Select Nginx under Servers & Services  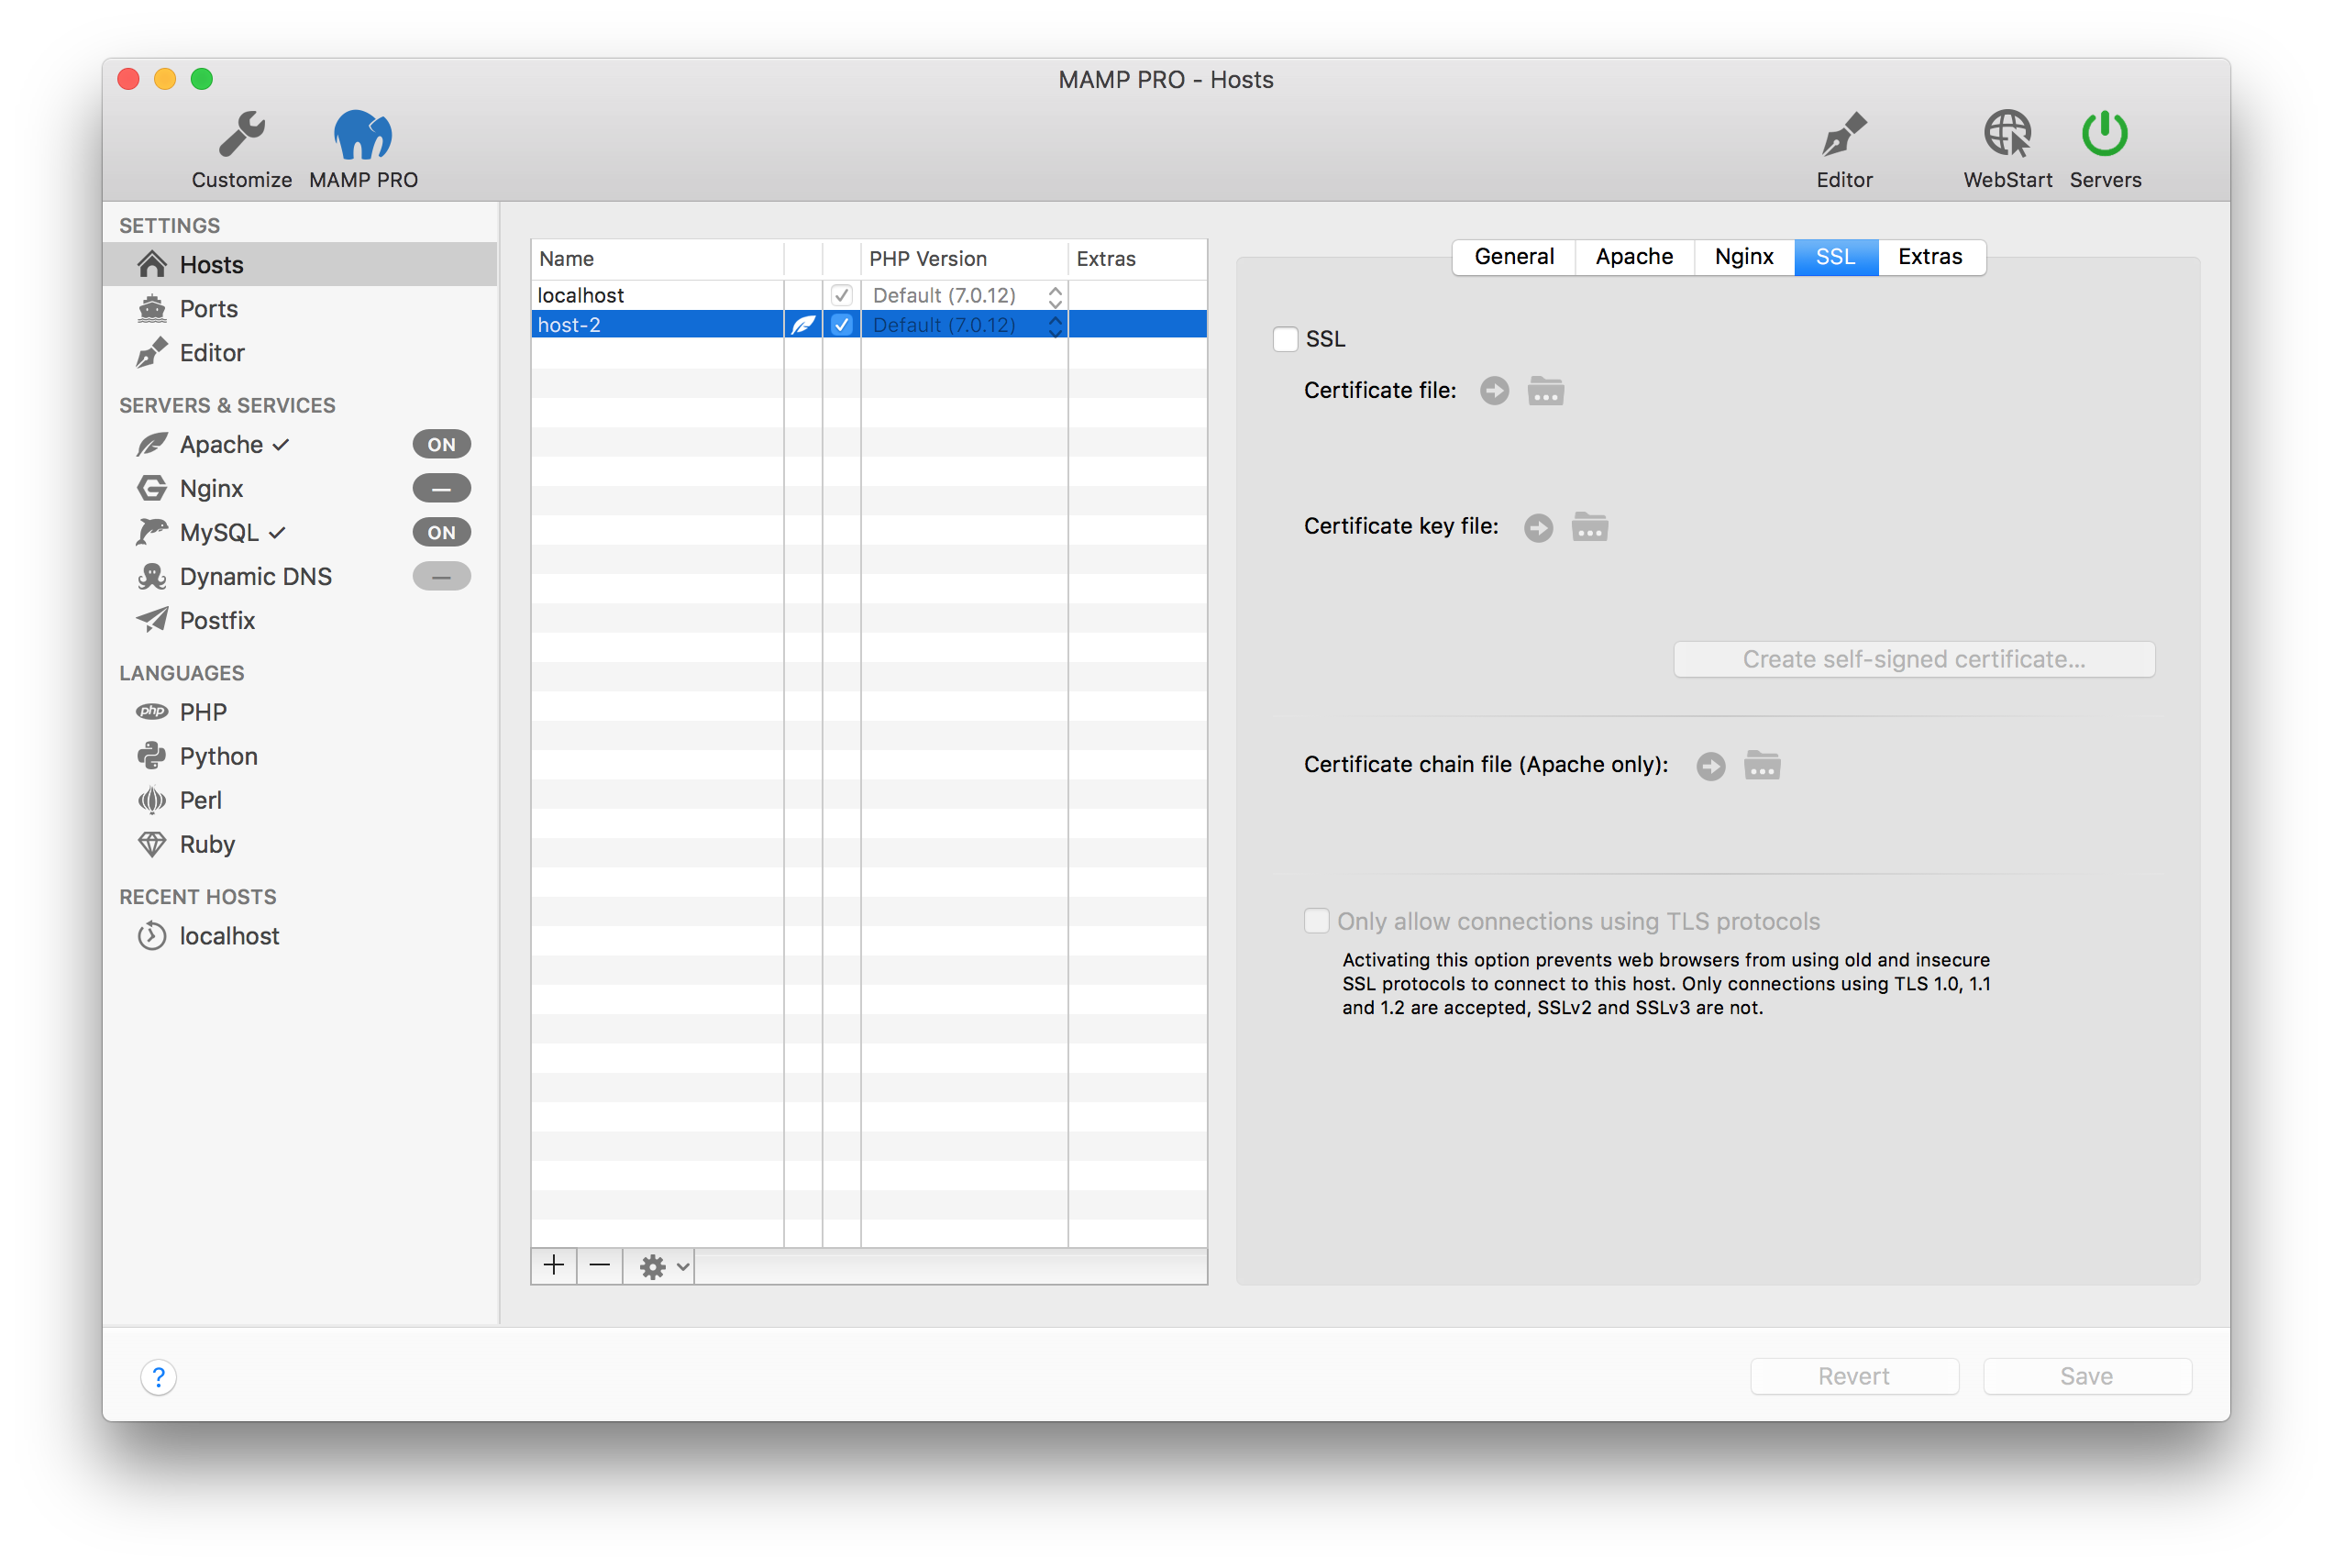(x=211, y=488)
